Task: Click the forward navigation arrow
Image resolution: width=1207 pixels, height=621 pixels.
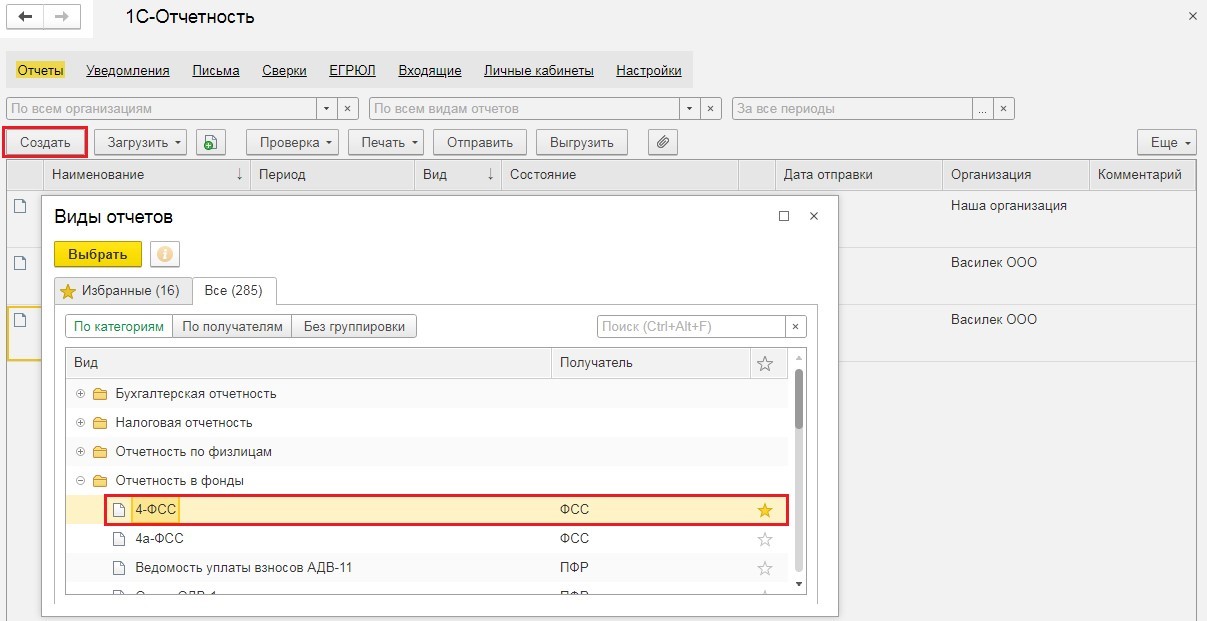Action: pos(61,17)
